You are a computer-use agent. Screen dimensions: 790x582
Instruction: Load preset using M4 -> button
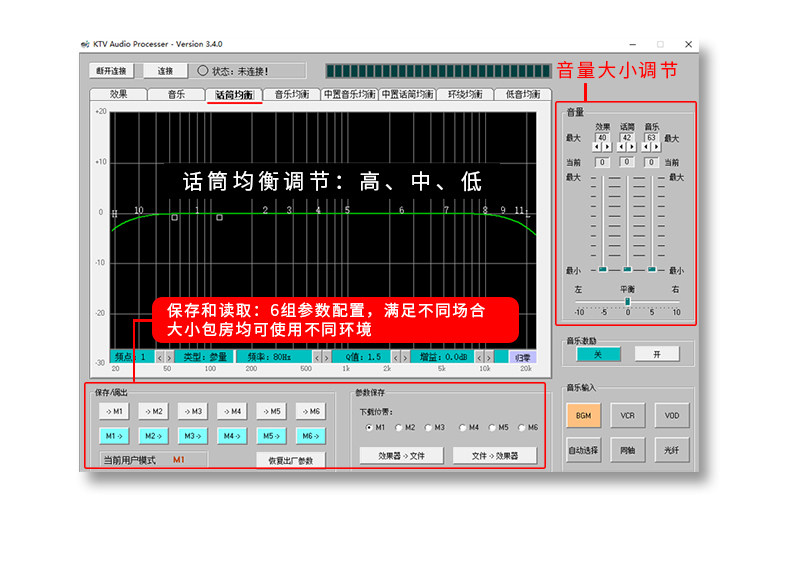[232, 436]
